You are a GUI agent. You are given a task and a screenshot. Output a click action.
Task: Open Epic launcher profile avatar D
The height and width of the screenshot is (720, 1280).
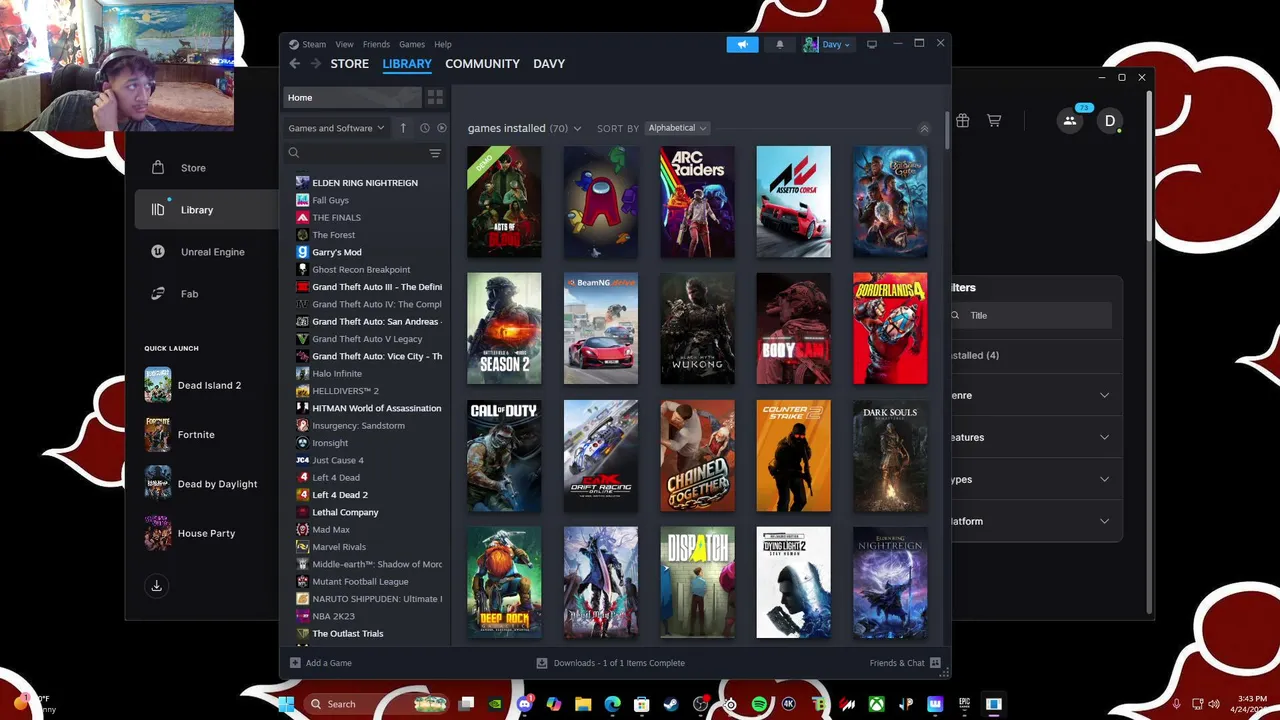click(x=1110, y=121)
